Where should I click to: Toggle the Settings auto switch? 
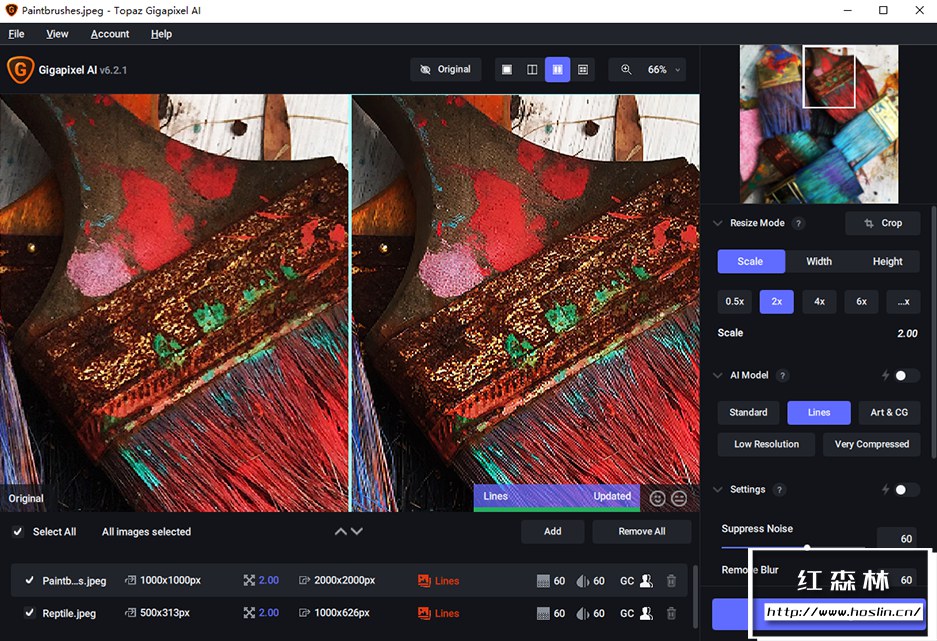907,490
